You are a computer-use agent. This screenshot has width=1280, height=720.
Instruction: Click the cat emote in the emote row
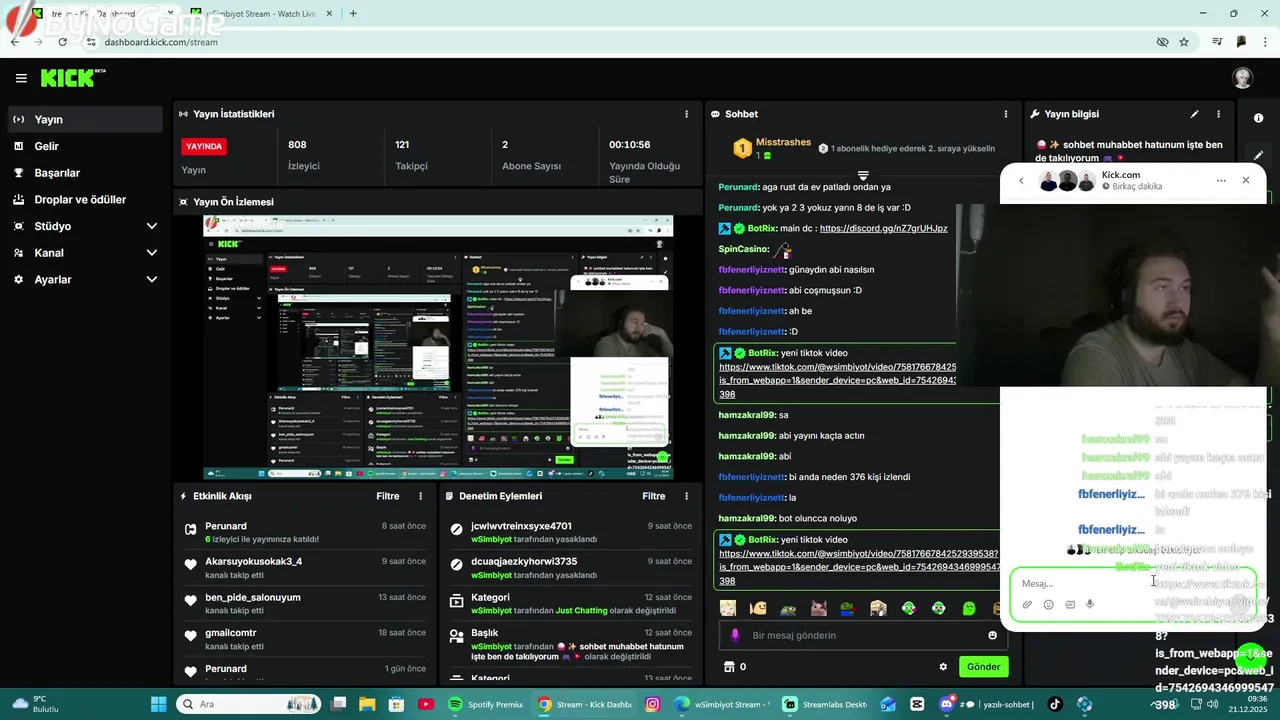pos(818,608)
